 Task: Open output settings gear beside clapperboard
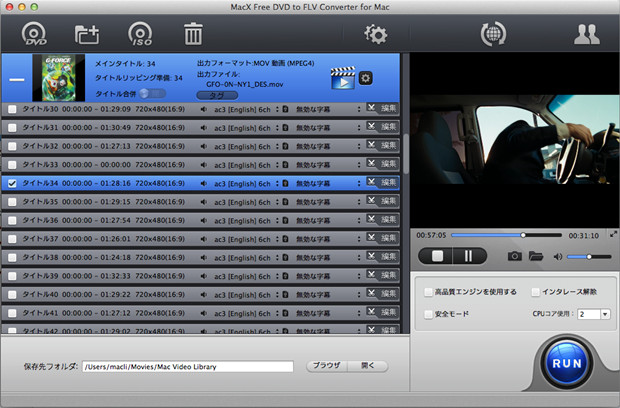365,78
